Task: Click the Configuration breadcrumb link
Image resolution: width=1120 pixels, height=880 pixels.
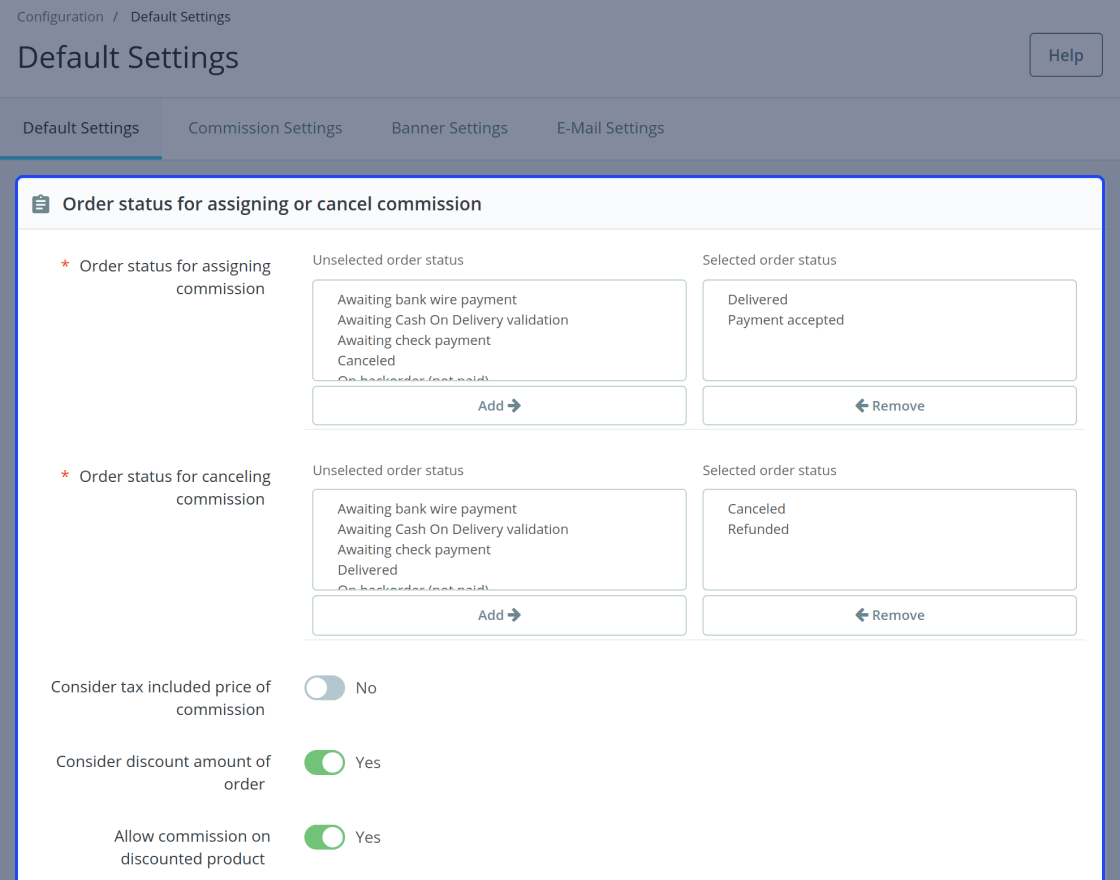Action: point(60,16)
